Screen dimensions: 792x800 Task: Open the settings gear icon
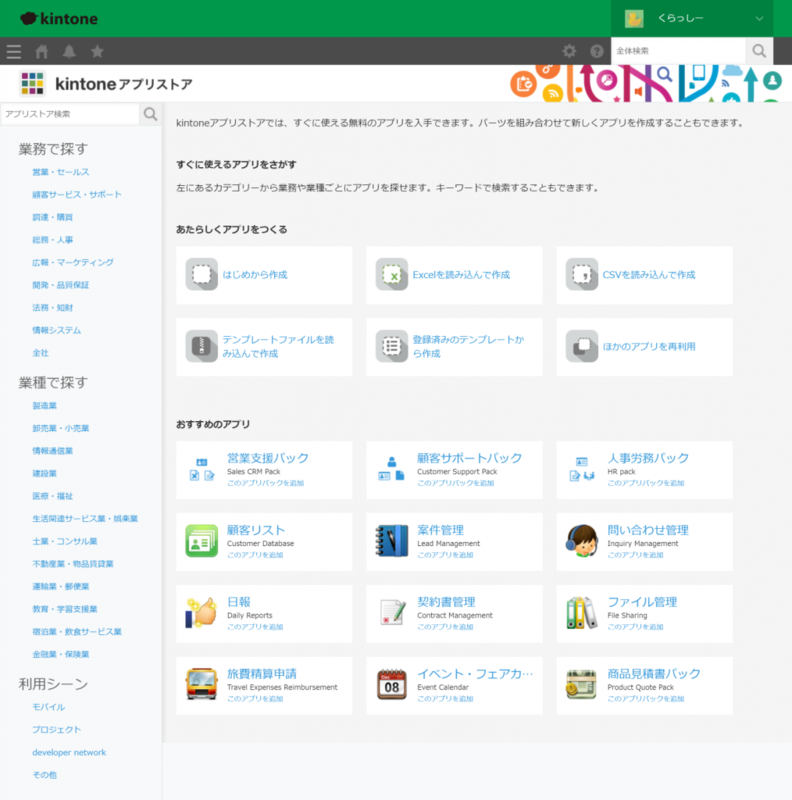coord(570,51)
